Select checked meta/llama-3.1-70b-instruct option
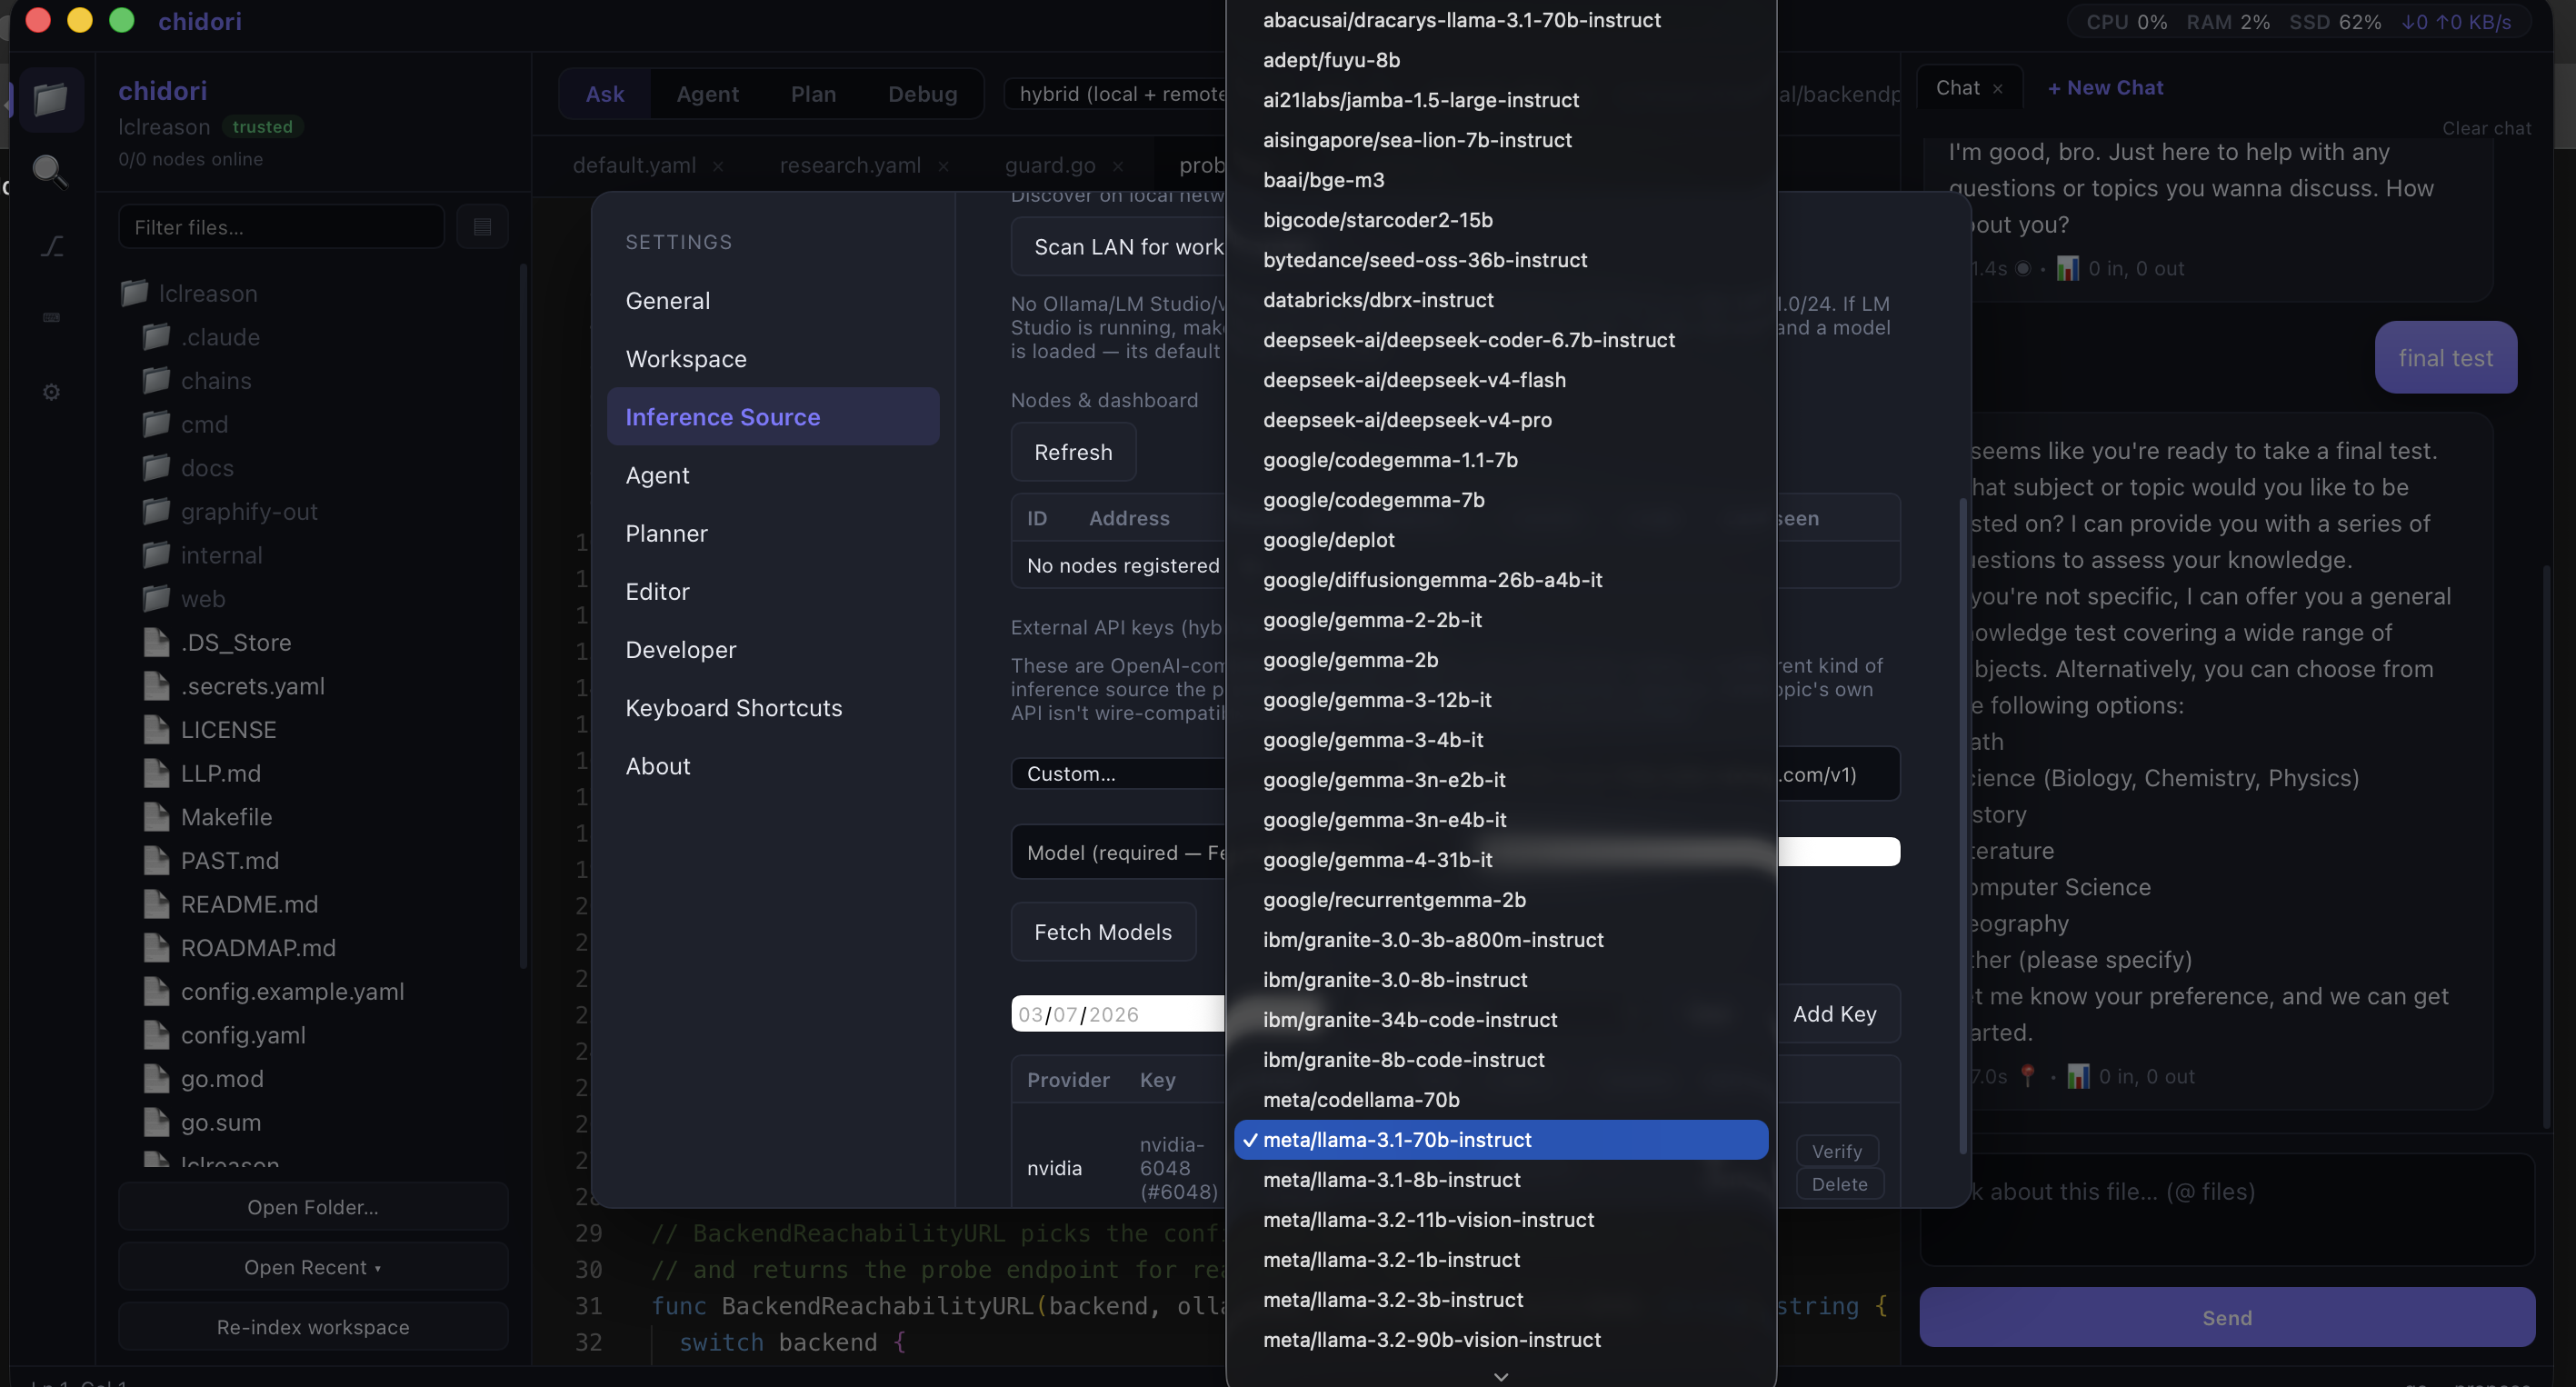Image resolution: width=2576 pixels, height=1387 pixels. [x=1500, y=1139]
